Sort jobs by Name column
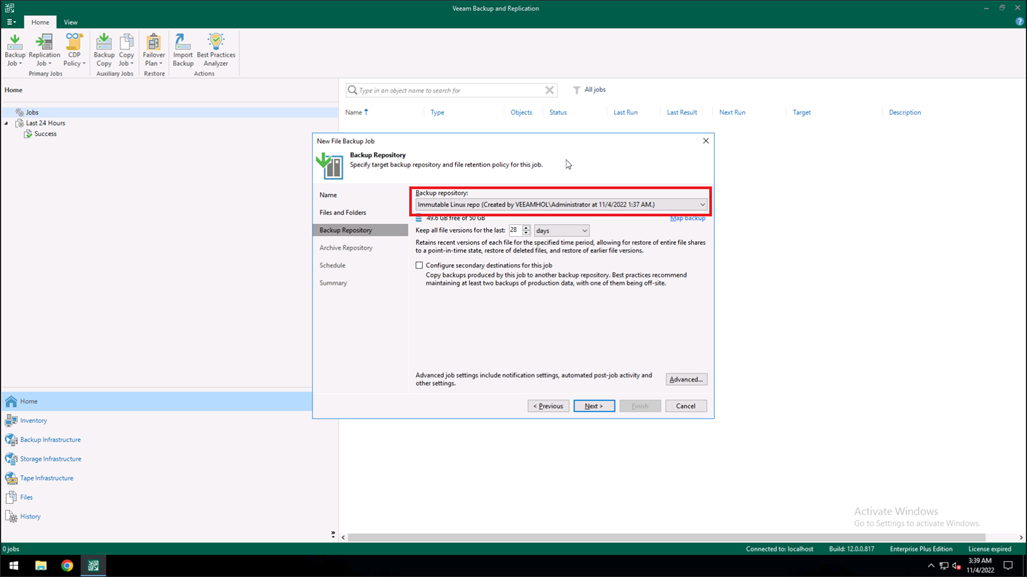 coord(354,113)
